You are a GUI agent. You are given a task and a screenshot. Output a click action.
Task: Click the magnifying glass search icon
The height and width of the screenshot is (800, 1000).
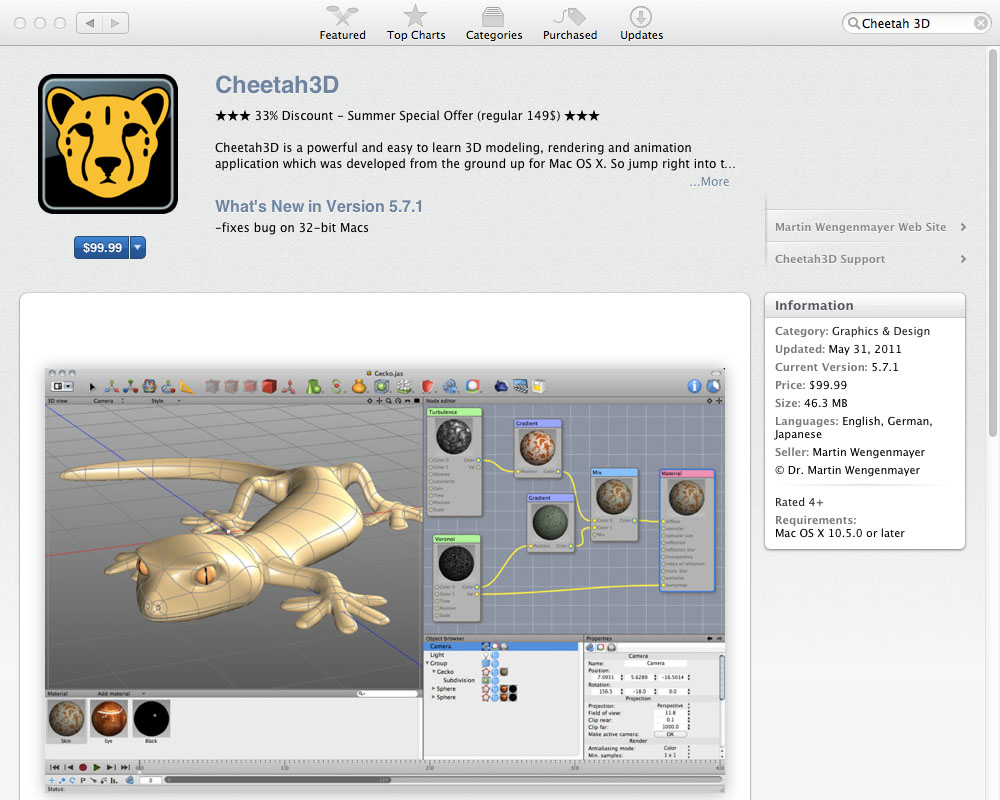click(x=853, y=24)
